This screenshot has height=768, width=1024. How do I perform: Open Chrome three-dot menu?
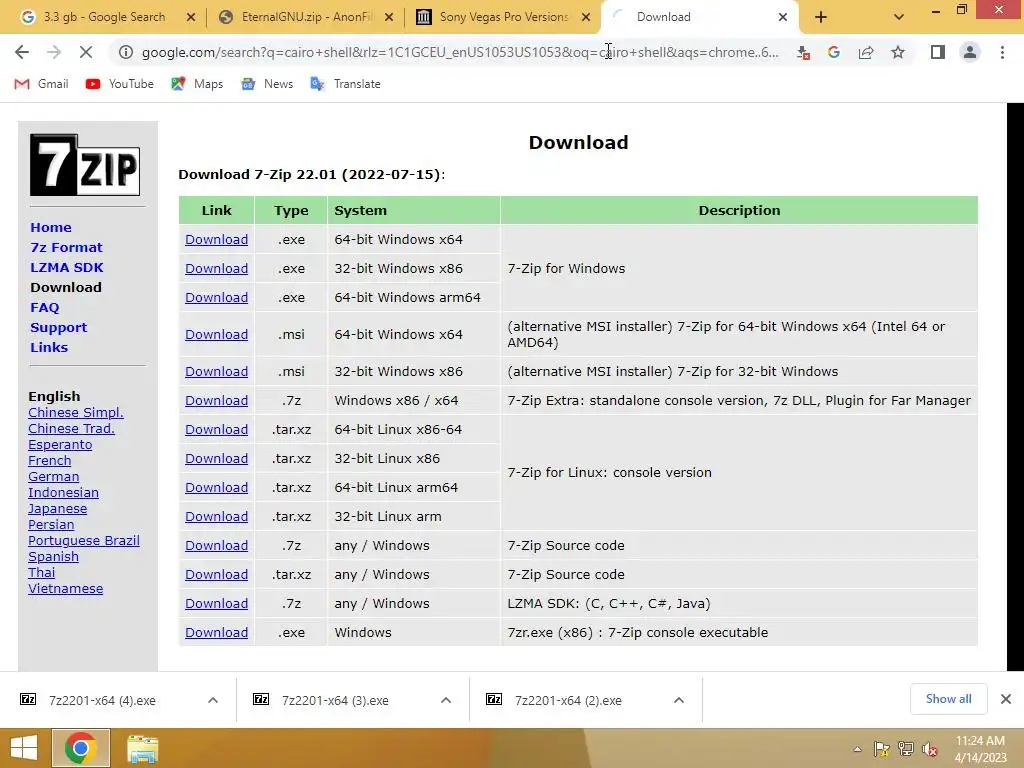click(1002, 52)
